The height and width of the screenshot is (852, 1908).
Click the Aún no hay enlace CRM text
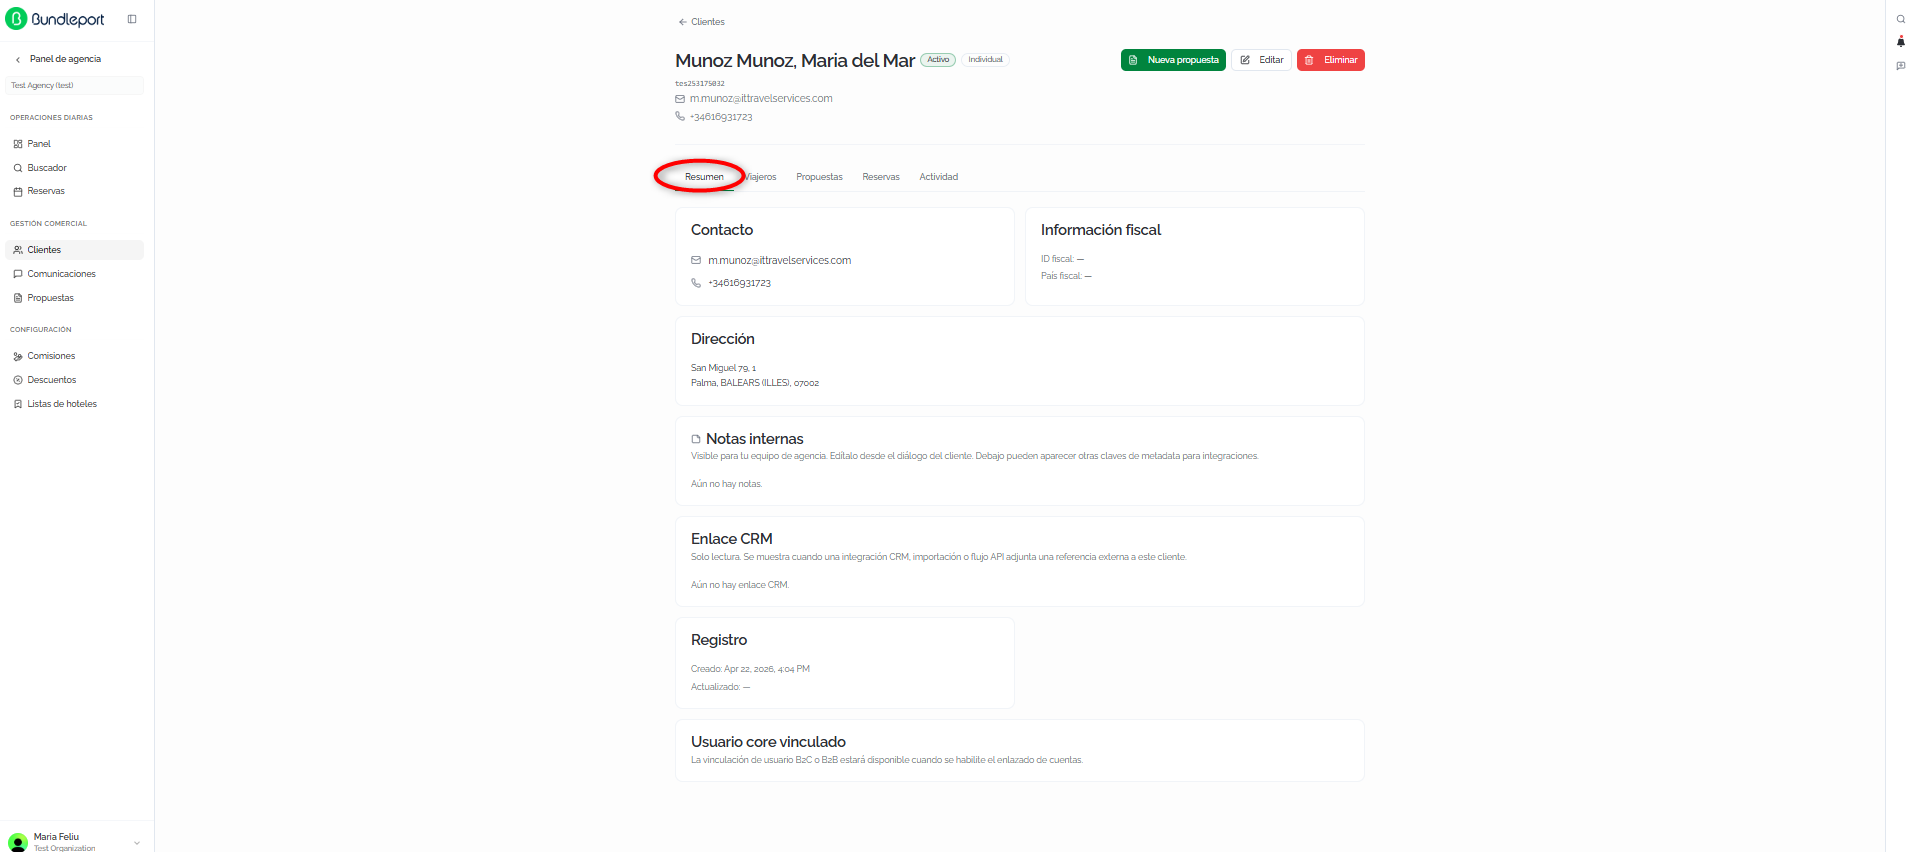coord(740,585)
